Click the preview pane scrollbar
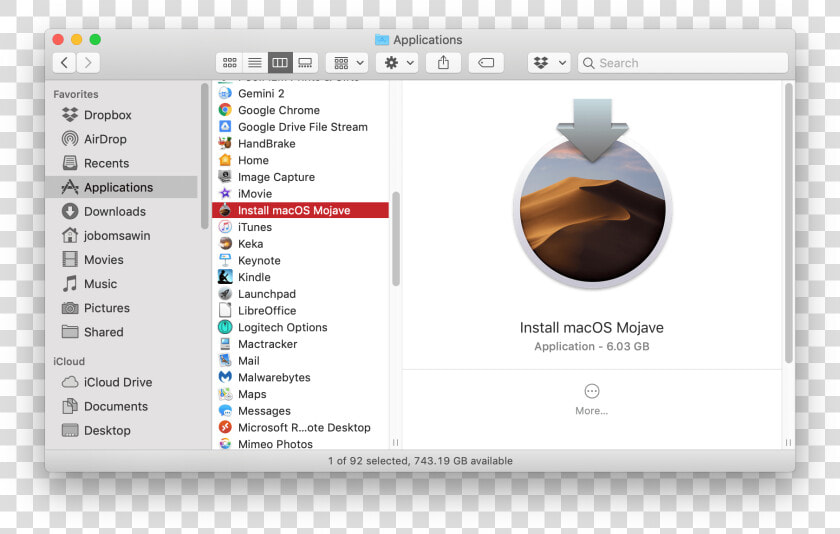Screen dimensions: 840x534 [x=788, y=223]
